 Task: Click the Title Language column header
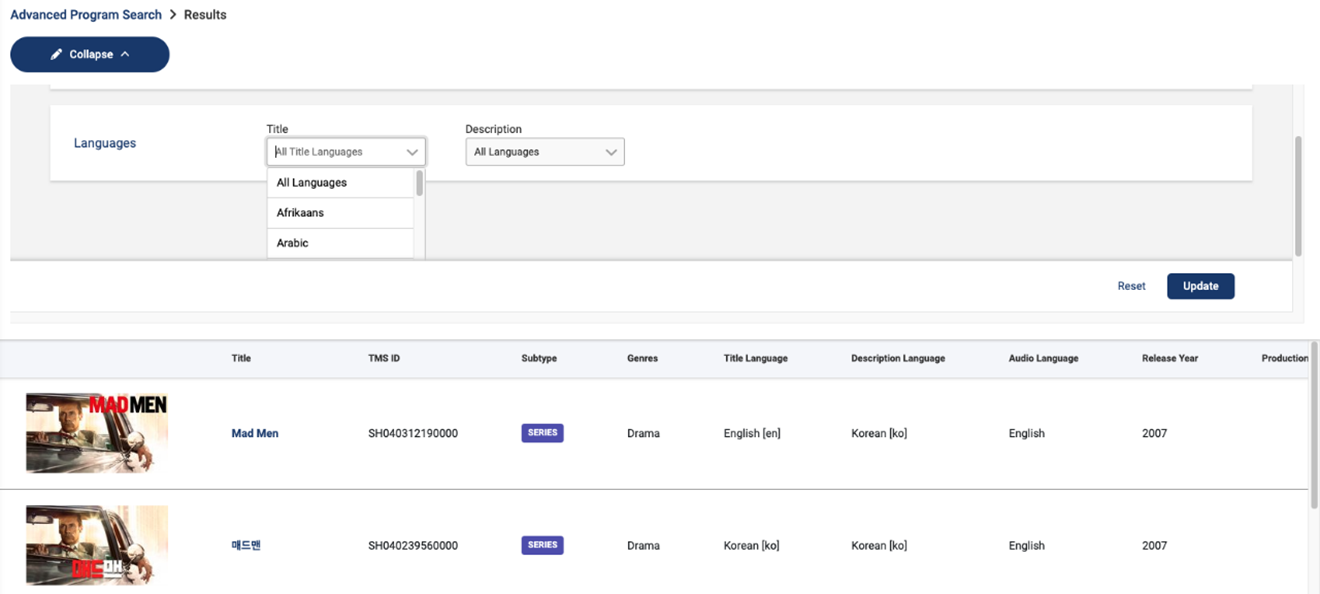click(x=755, y=358)
